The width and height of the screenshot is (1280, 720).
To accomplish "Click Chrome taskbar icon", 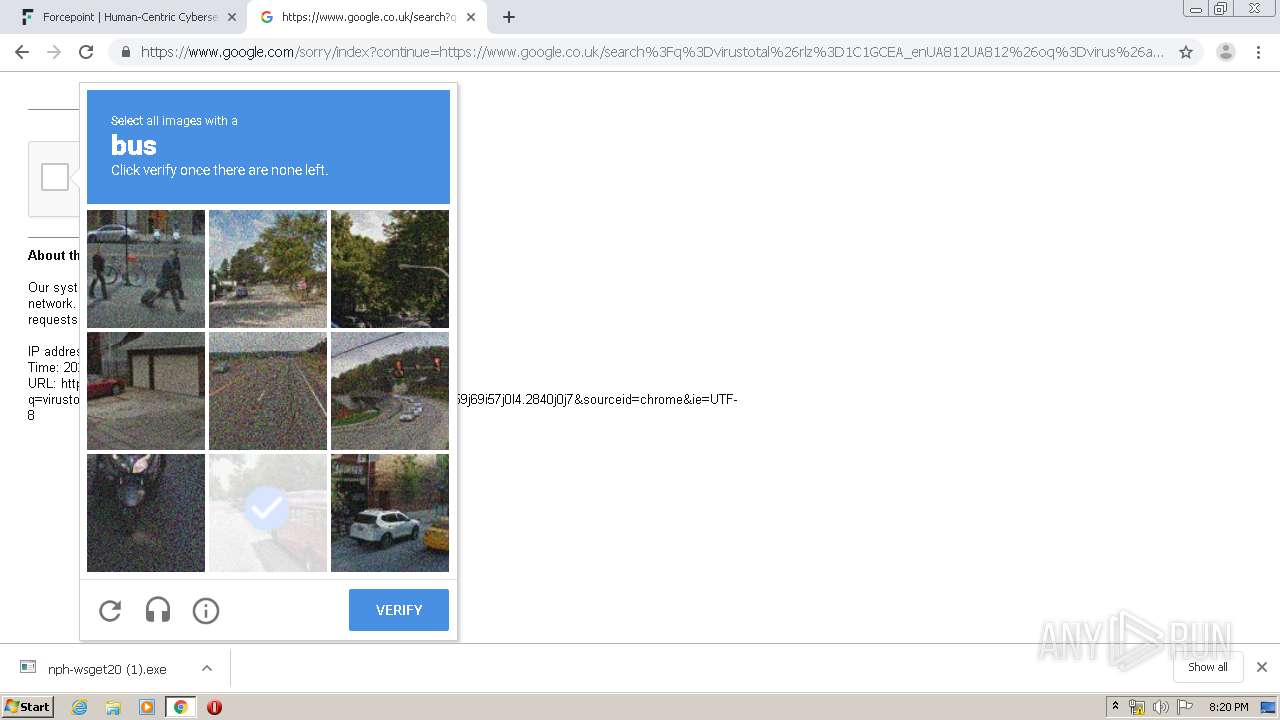I will pos(181,707).
